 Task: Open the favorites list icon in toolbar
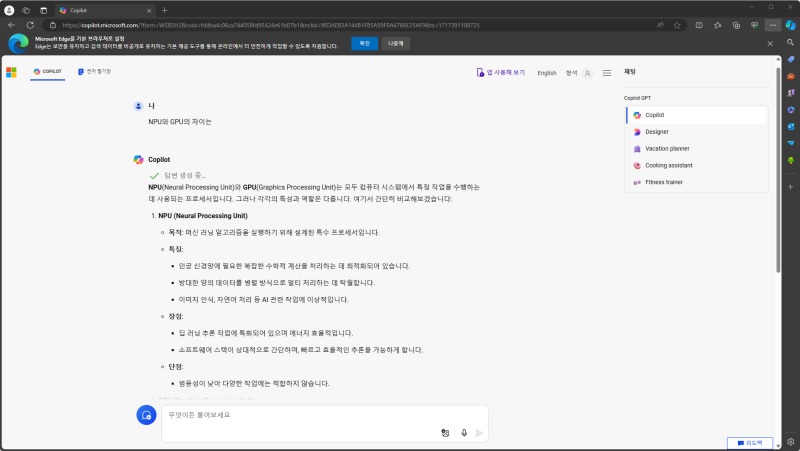(x=717, y=25)
